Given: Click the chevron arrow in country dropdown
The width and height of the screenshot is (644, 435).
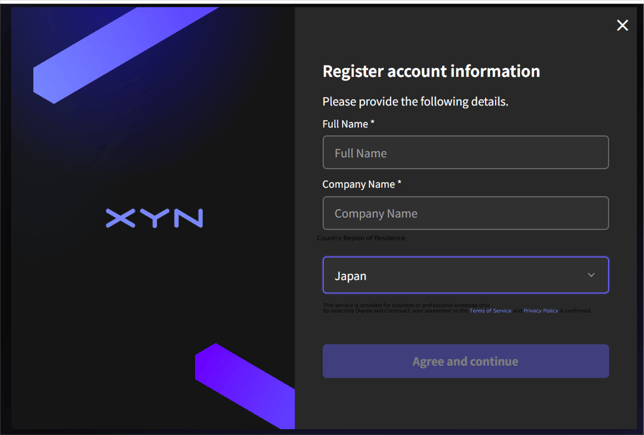Looking at the screenshot, I should pos(591,275).
